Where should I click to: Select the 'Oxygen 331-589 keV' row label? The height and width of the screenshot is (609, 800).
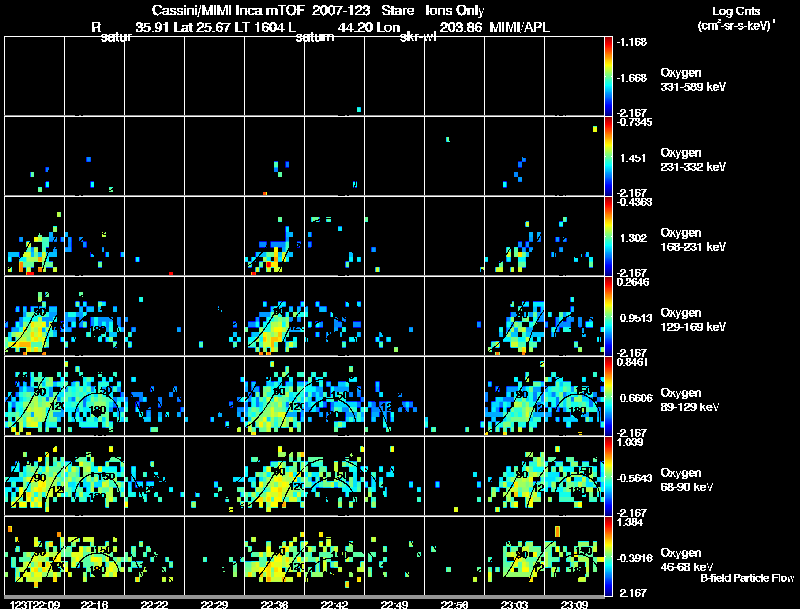[x=693, y=80]
